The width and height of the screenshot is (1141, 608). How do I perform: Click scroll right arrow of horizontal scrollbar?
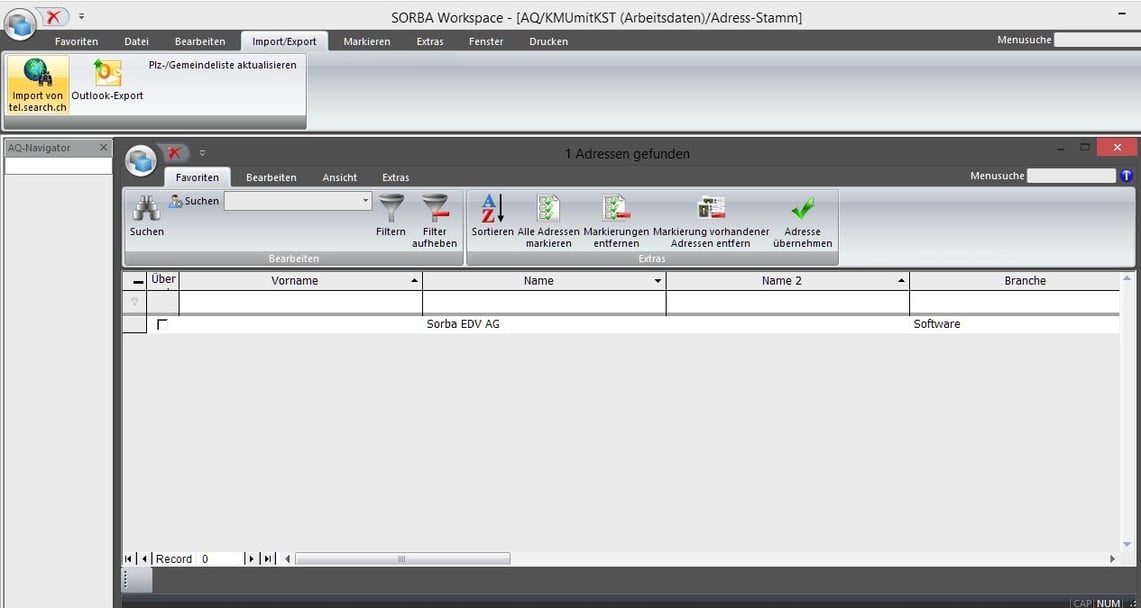pos(1112,559)
